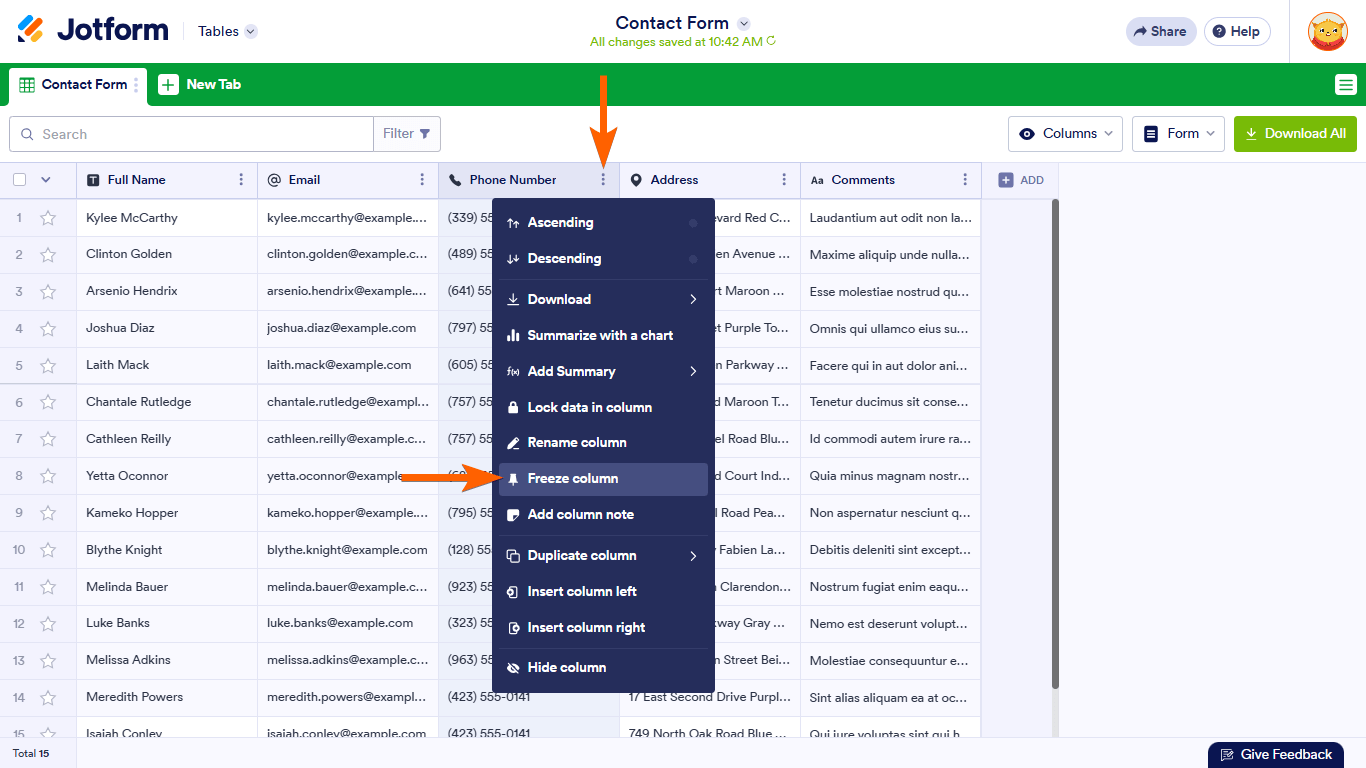Click Contact Form tab options dots

click(x=137, y=85)
